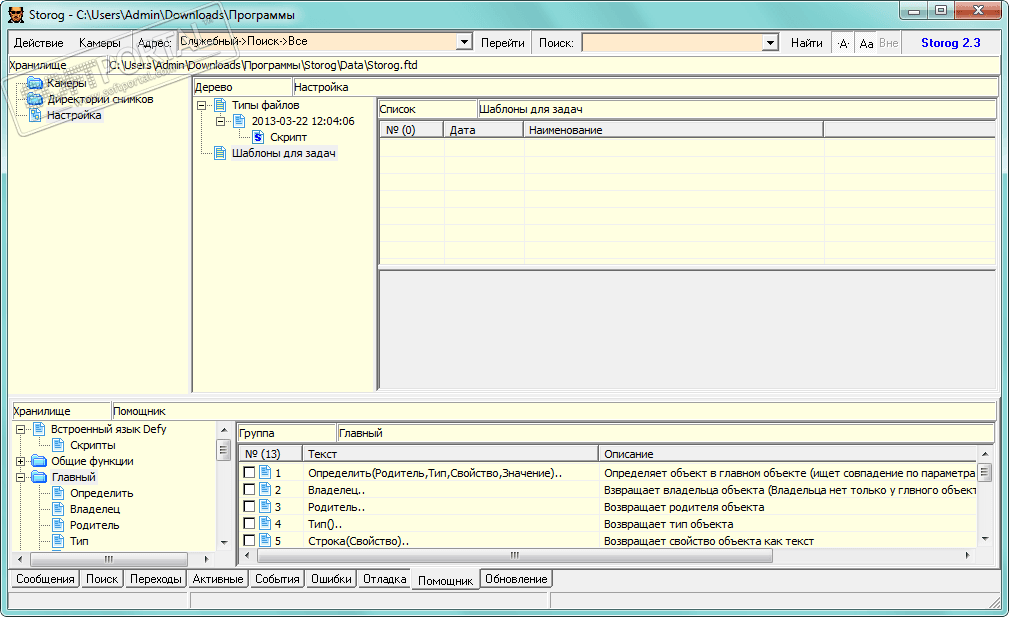Click the document icon in table row 1

click(x=265, y=472)
